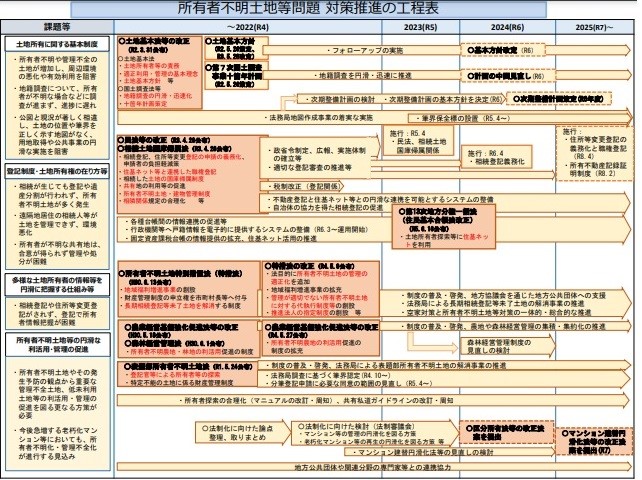Click the 税制改正（登記関係）bar
Screen dimensions: 642x480
coord(300,184)
